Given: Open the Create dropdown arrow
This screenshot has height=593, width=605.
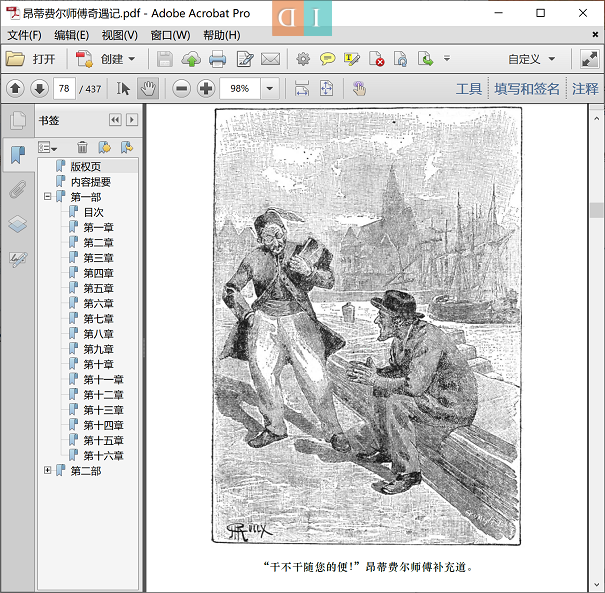Looking at the screenshot, I should tap(132, 59).
